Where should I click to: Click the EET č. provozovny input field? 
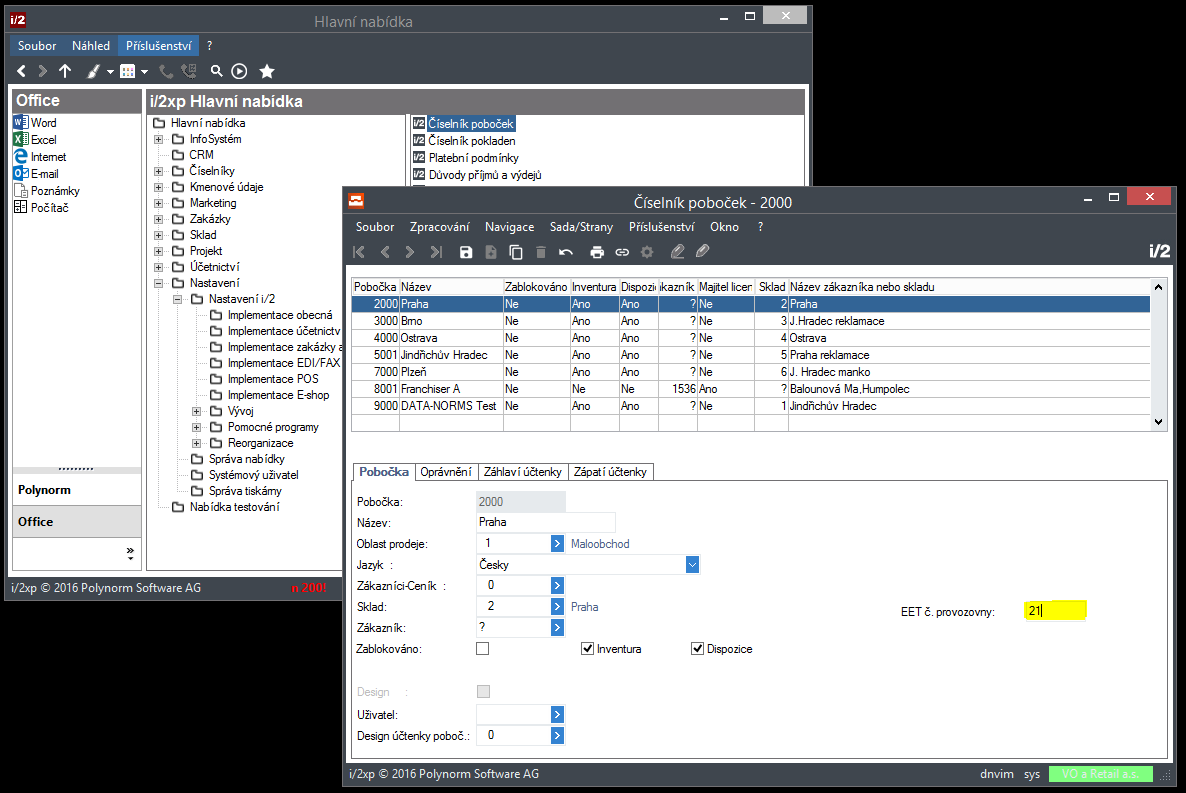[1055, 611]
